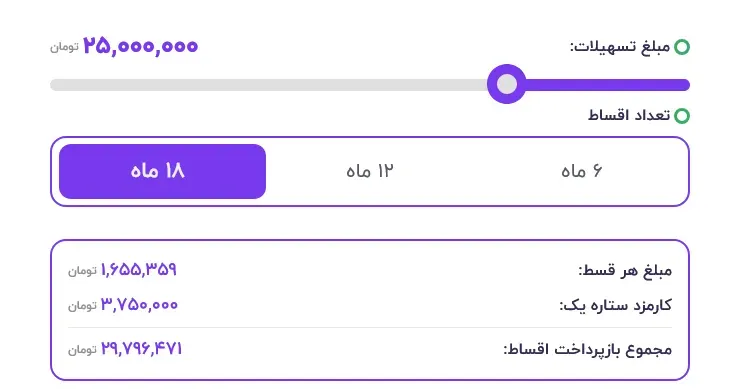The image size is (733, 389).
Task: Click the ۲۹,۷۹۶,۴۷۱ total repayment value
Action: click(141, 348)
